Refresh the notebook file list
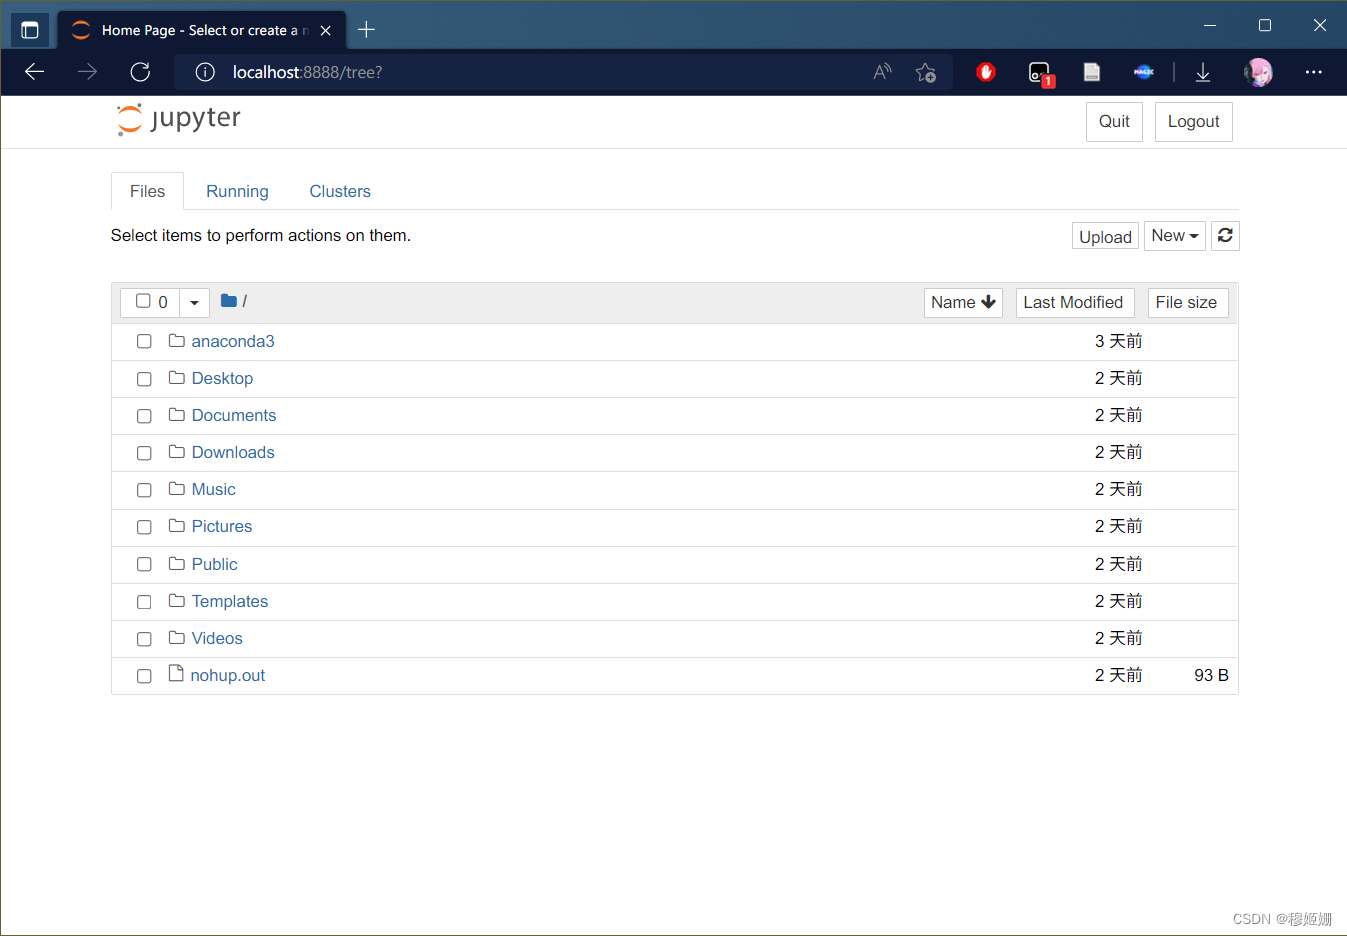The image size is (1347, 936). (x=1225, y=236)
